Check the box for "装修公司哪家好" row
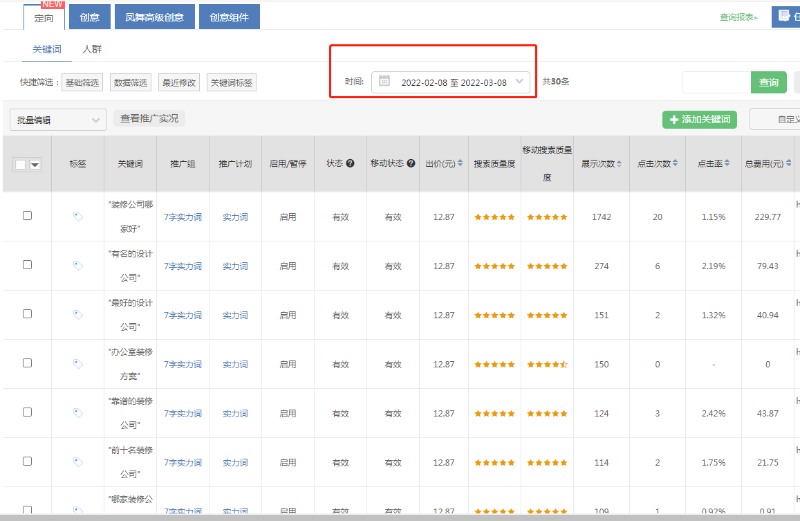Viewport: 800px width, 521px height. pyautogui.click(x=27, y=216)
